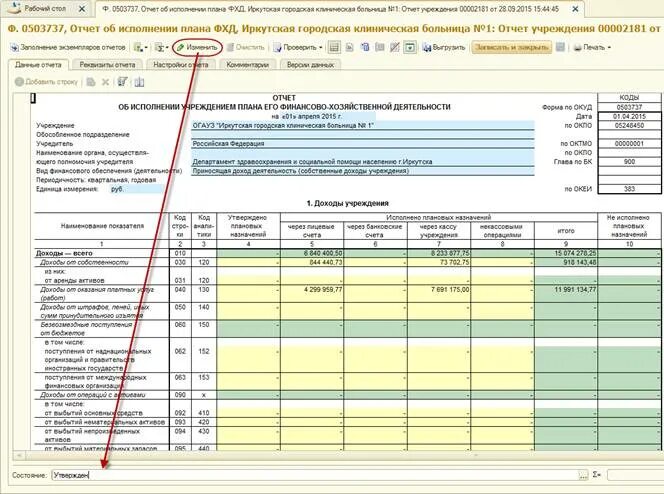Click the руб. unit field

coord(136,189)
